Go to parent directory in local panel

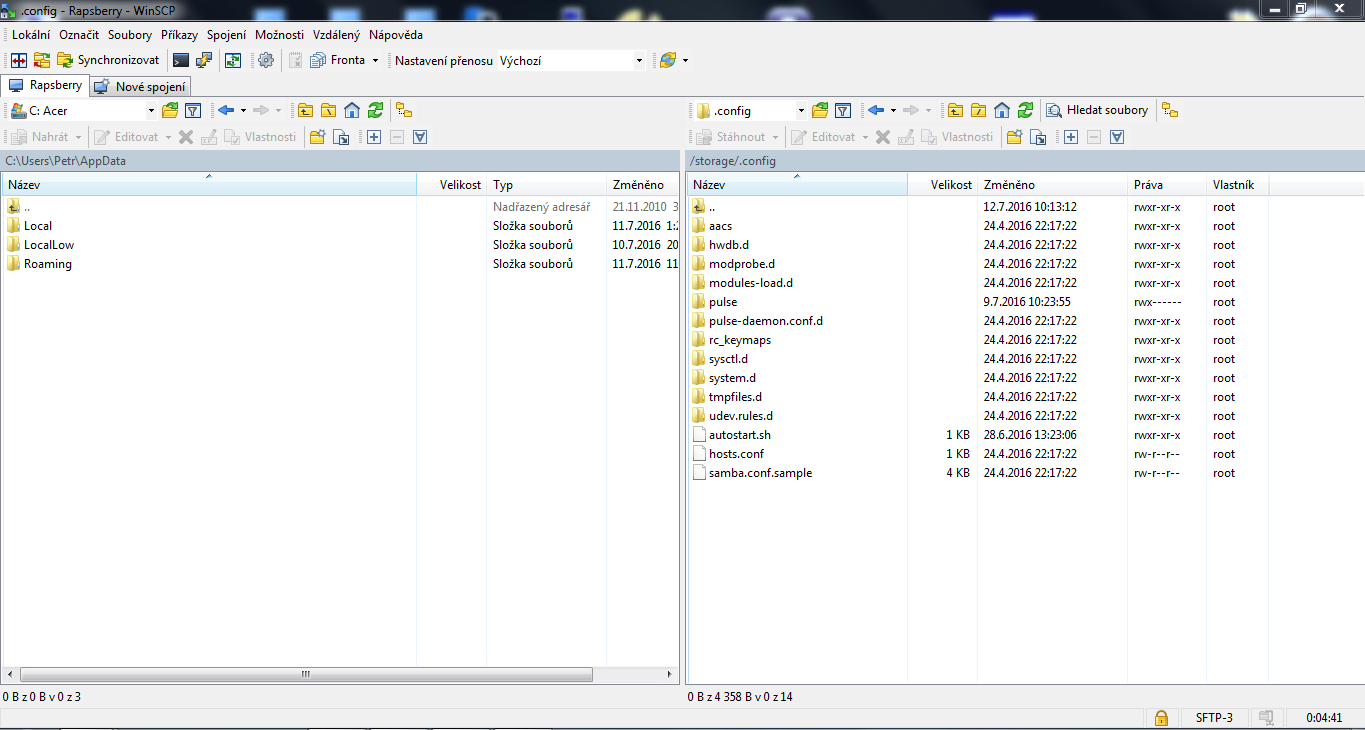pos(304,110)
